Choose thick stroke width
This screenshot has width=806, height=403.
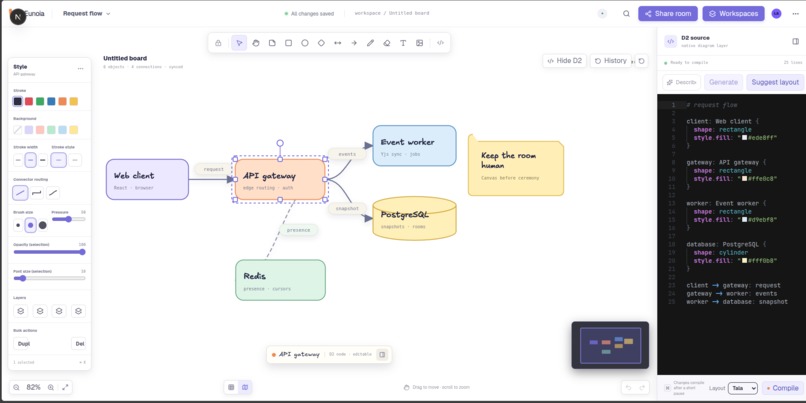[x=43, y=160]
